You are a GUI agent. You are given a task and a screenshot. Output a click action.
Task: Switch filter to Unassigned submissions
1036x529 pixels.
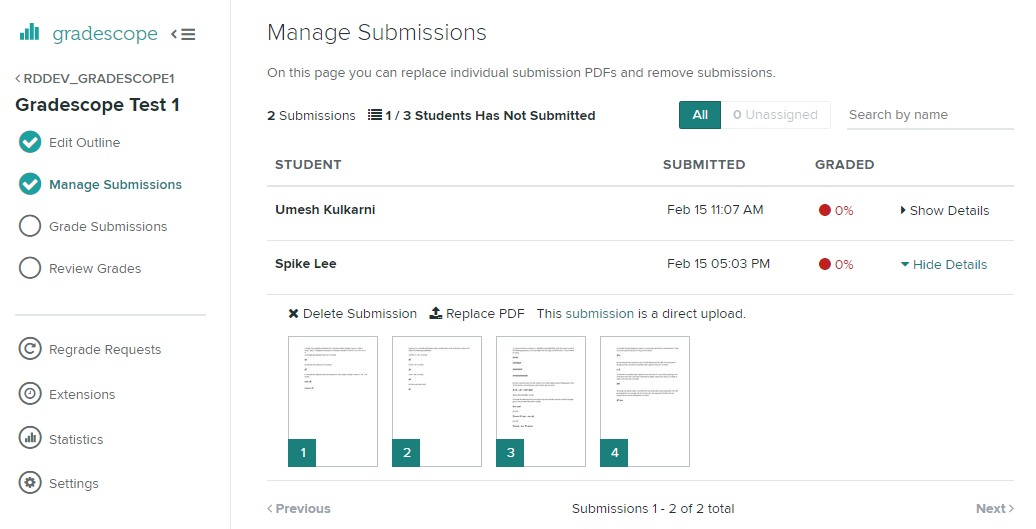[x=775, y=115]
